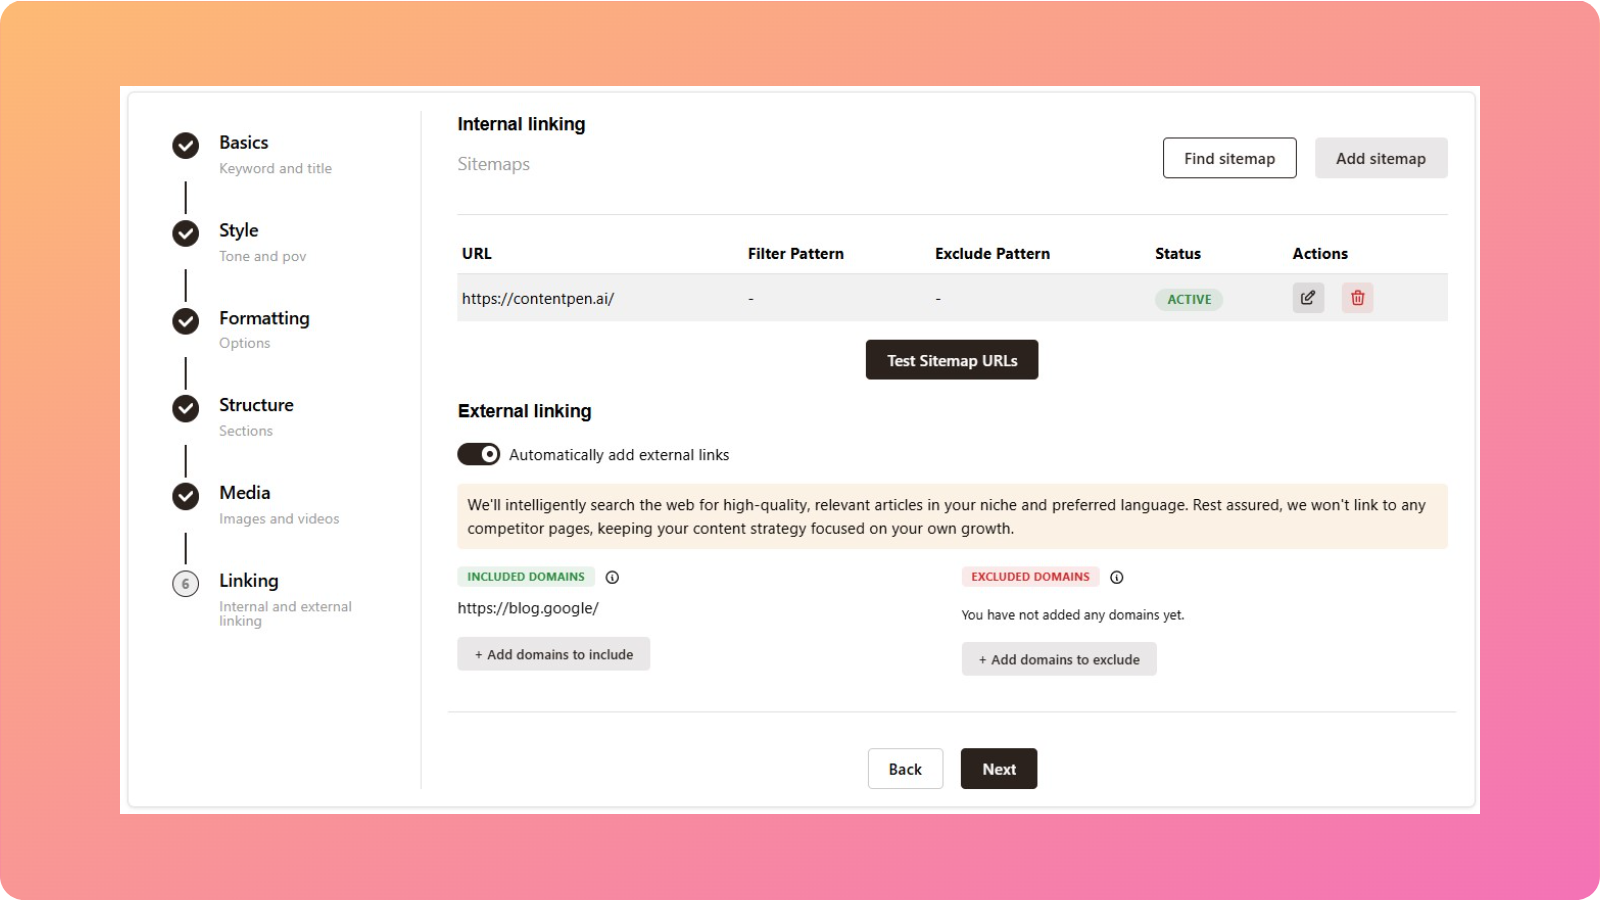Delete the contentpen.ai sitemap using the trash icon

click(1357, 297)
